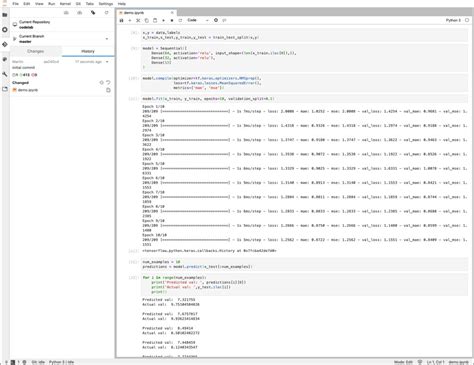Push committed changes in Git panel

(x=80, y=13)
